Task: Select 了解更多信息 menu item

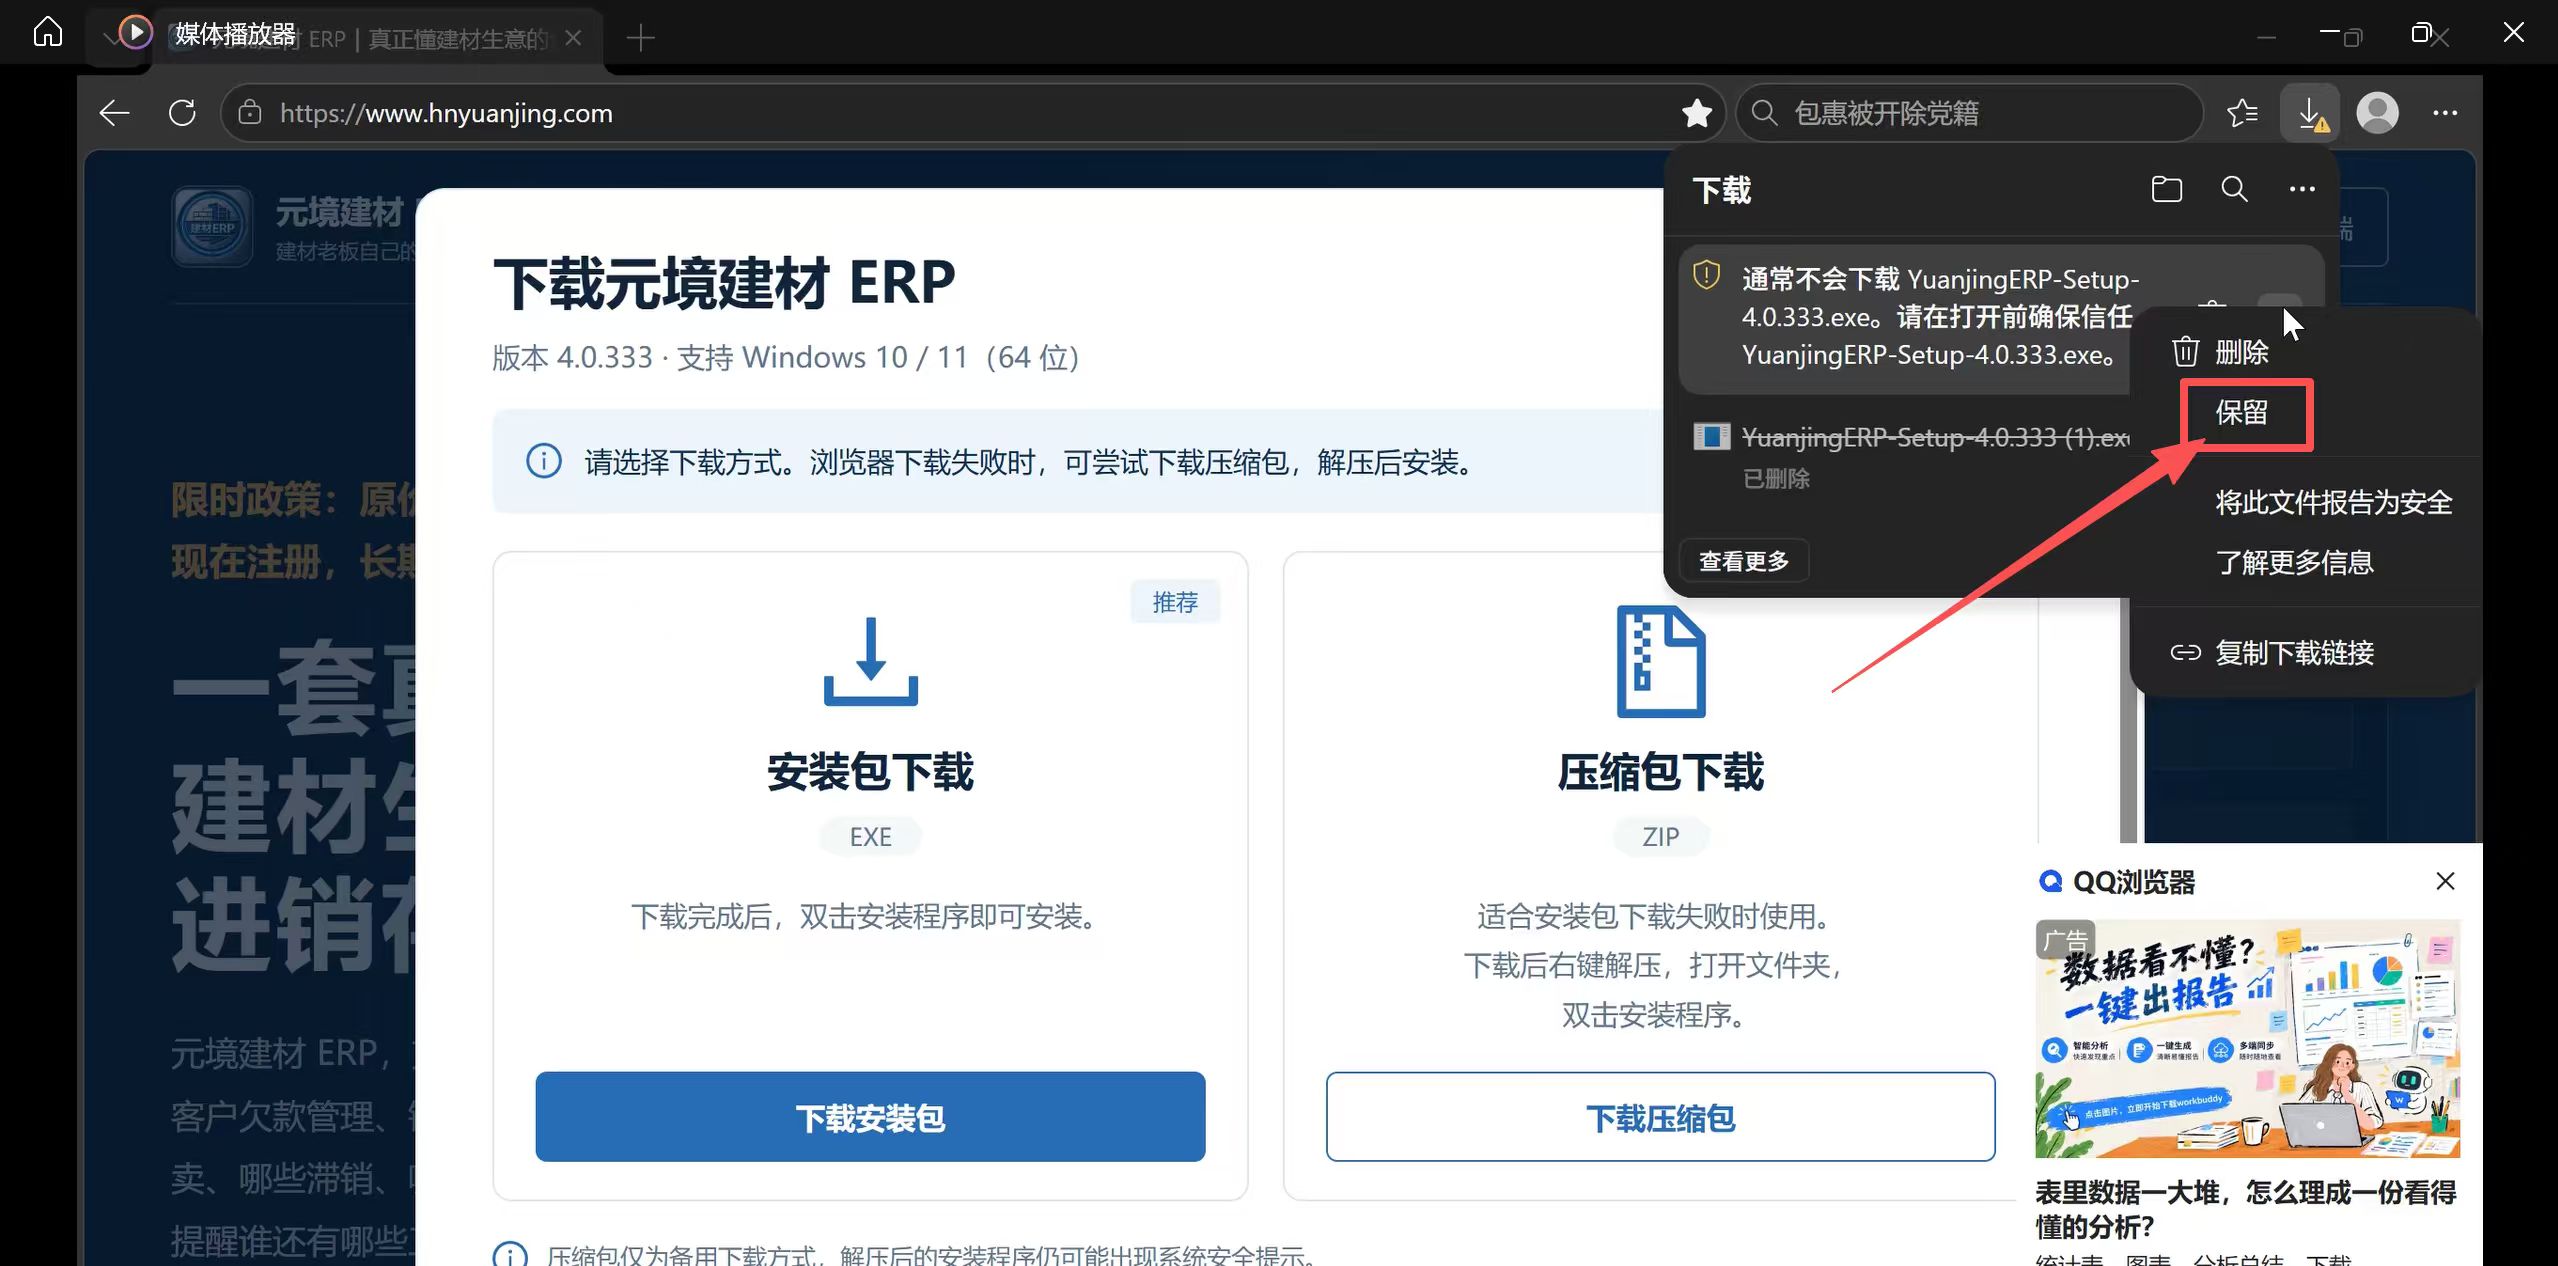Action: click(2294, 562)
